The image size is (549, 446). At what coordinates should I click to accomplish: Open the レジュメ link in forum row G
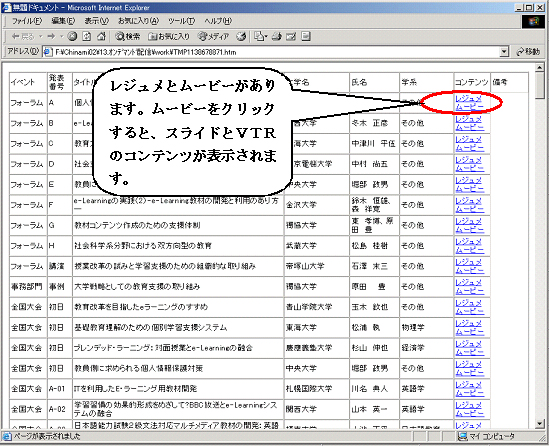pos(468,221)
